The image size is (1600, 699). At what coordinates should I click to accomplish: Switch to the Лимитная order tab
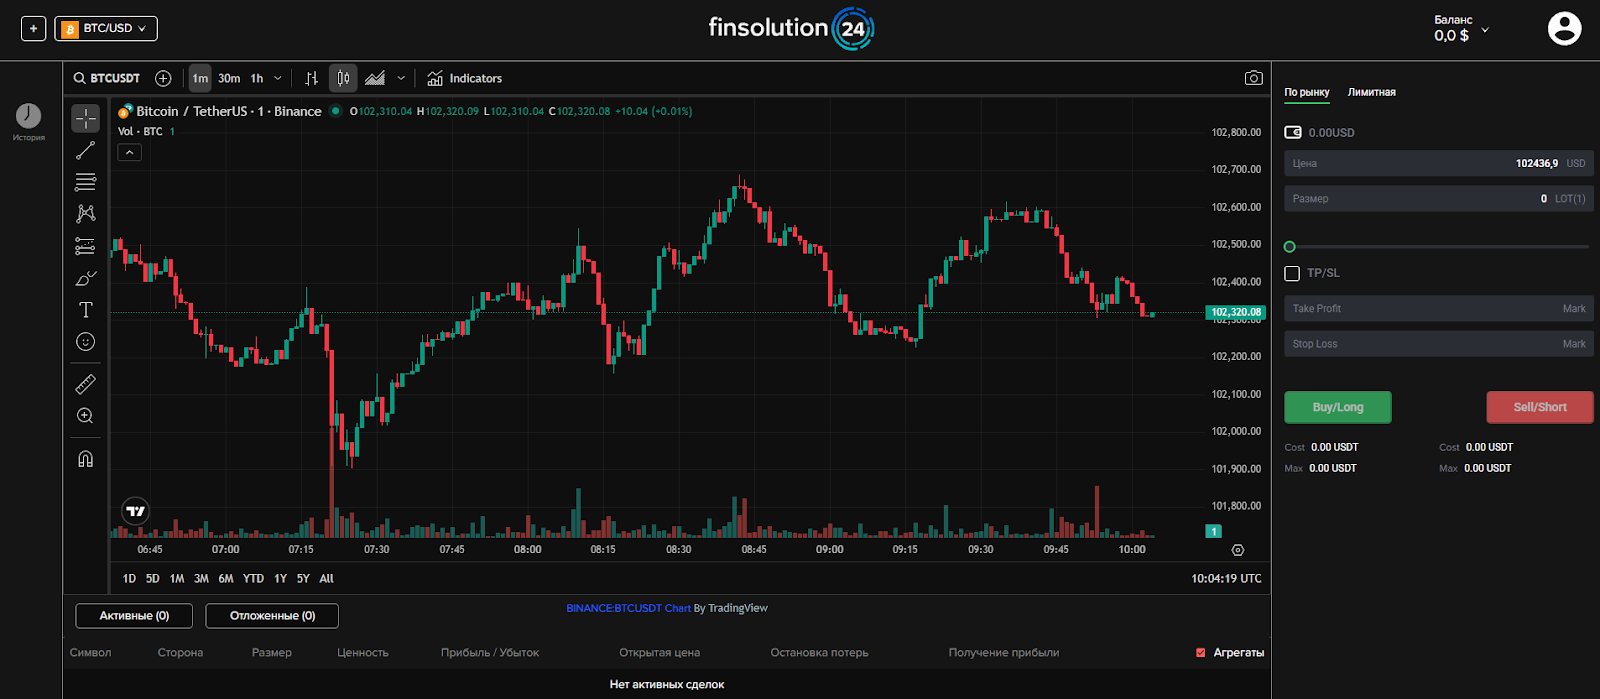point(1371,92)
